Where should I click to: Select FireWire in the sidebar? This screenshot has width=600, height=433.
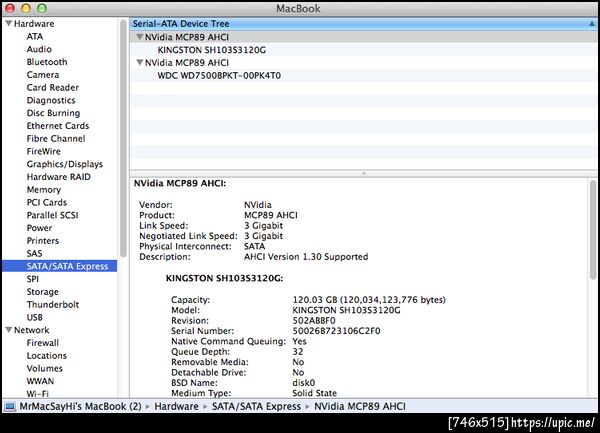tap(44, 151)
